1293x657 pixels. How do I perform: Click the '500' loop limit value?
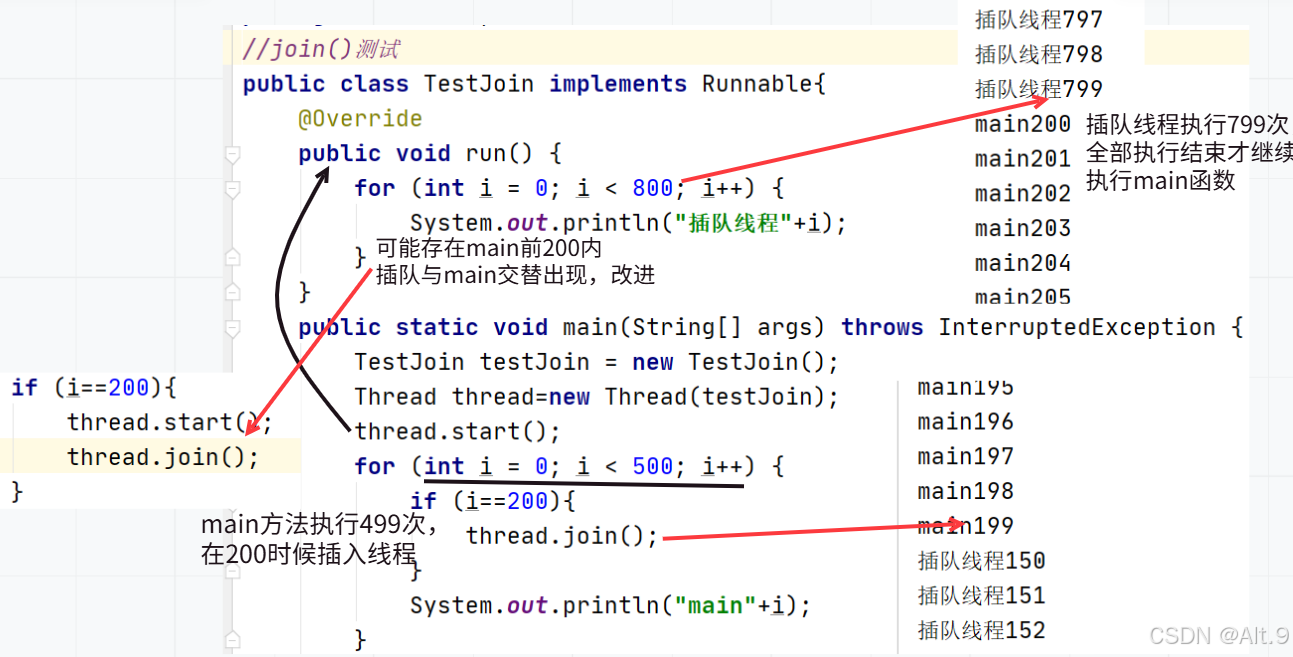tap(653, 466)
